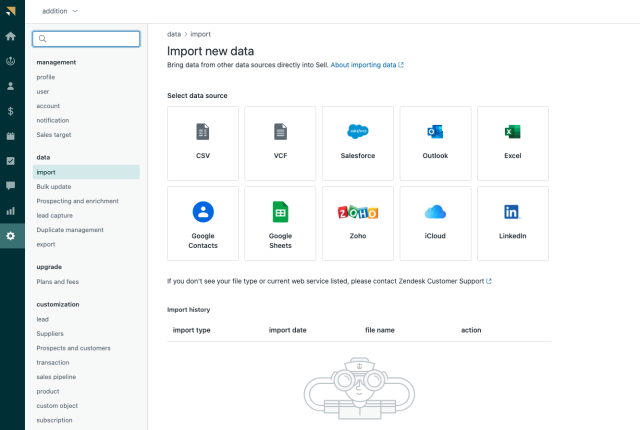Open Plans and fees page
640x430 pixels.
(58, 281)
